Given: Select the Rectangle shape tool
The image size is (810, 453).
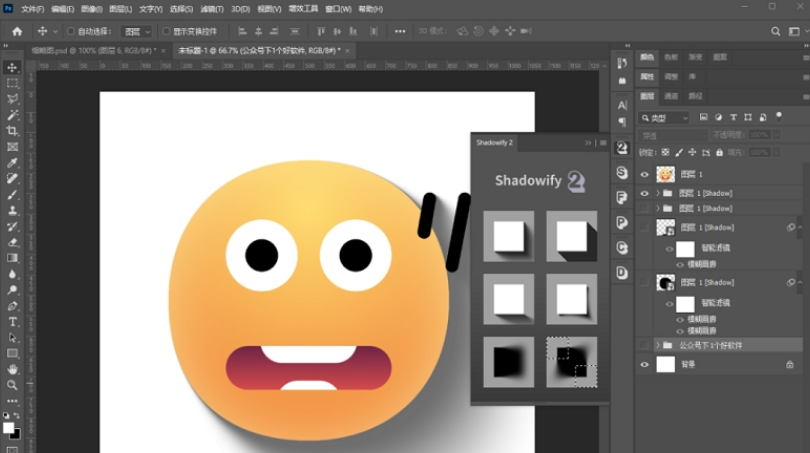Looking at the screenshot, I should 12,354.
